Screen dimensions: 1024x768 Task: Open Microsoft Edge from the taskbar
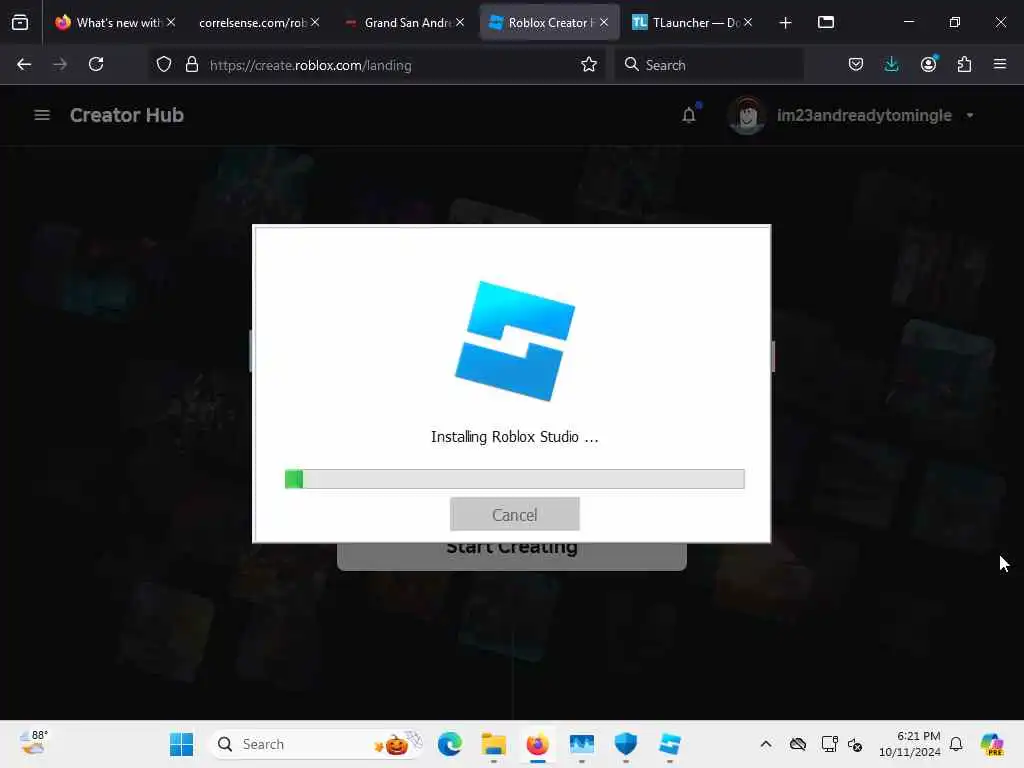click(x=449, y=744)
